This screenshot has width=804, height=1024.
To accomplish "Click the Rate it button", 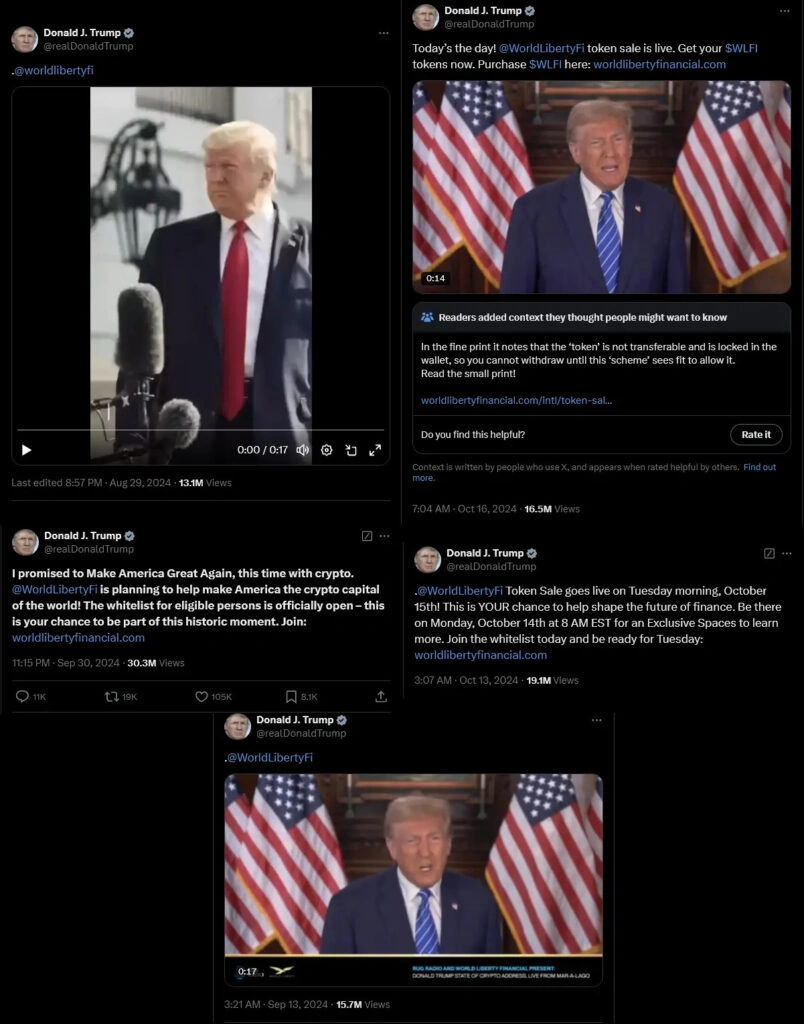I will pos(756,434).
